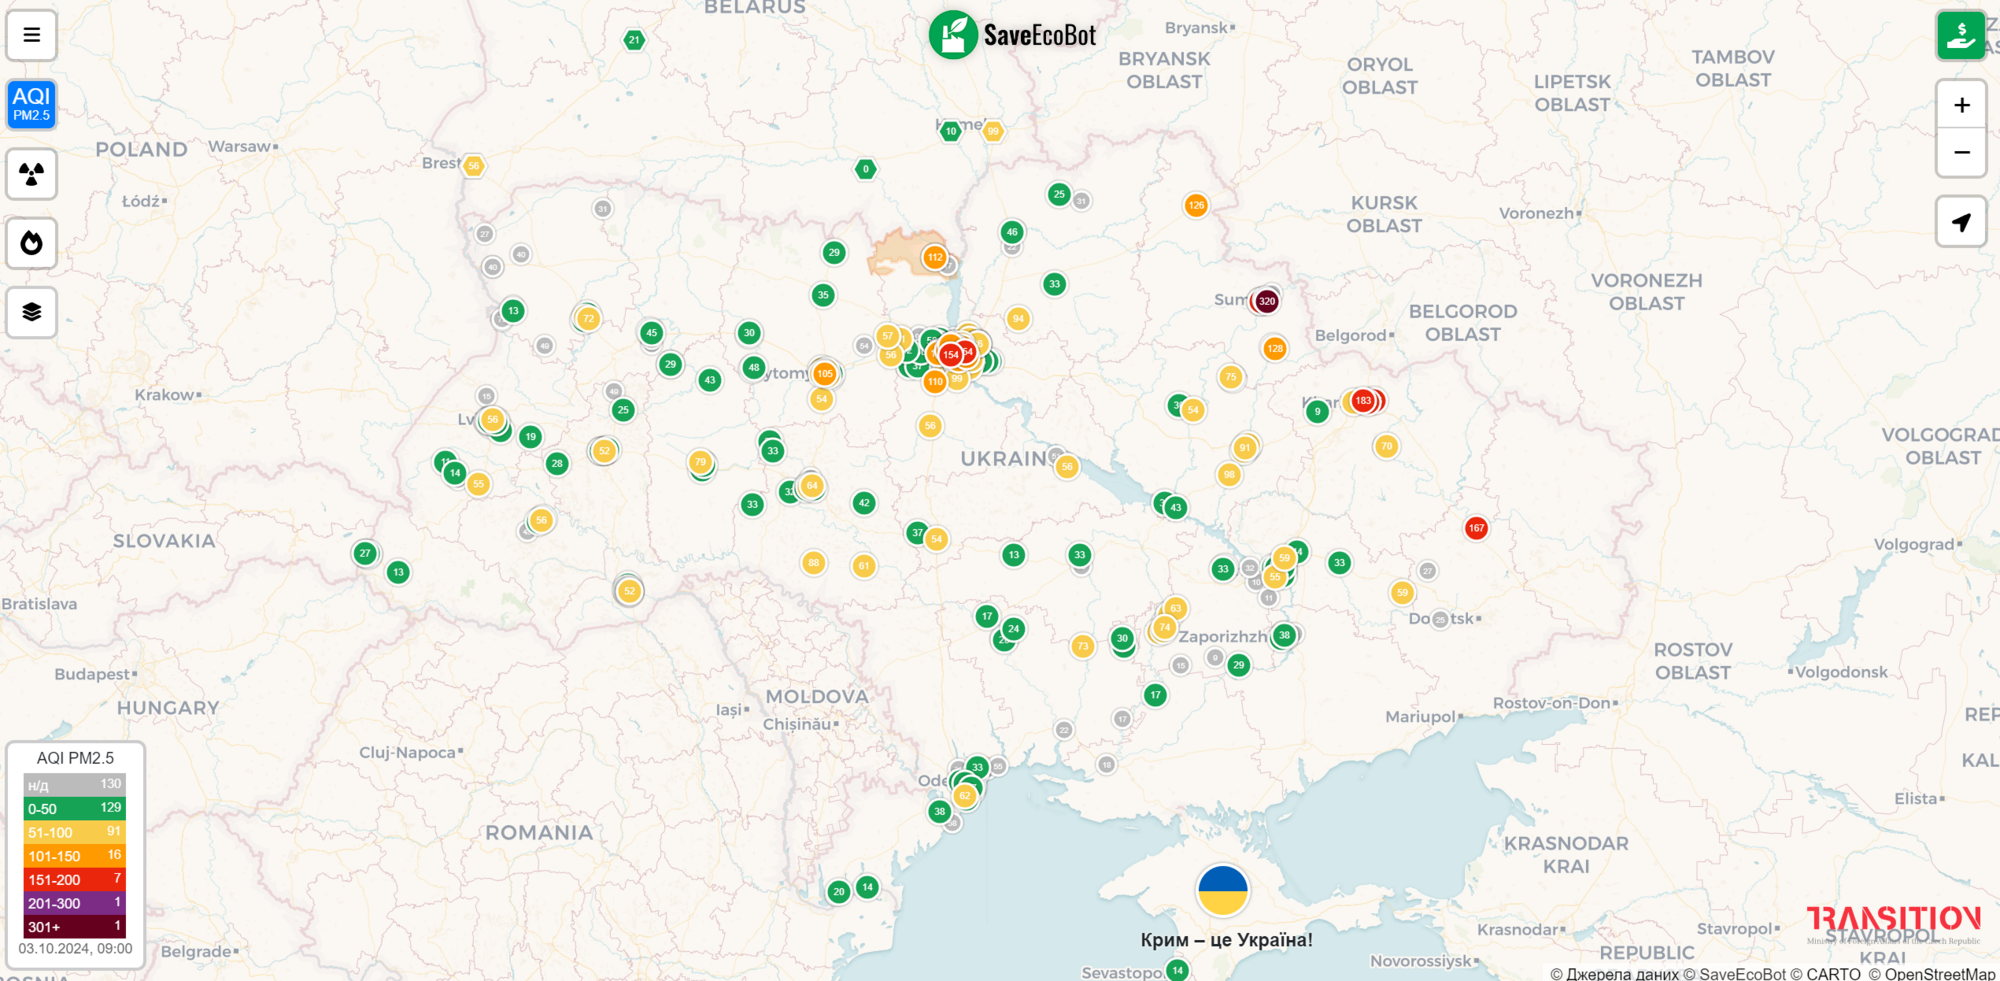2000x981 pixels.
Task: Open the fires layer icon
Action: point(31,243)
